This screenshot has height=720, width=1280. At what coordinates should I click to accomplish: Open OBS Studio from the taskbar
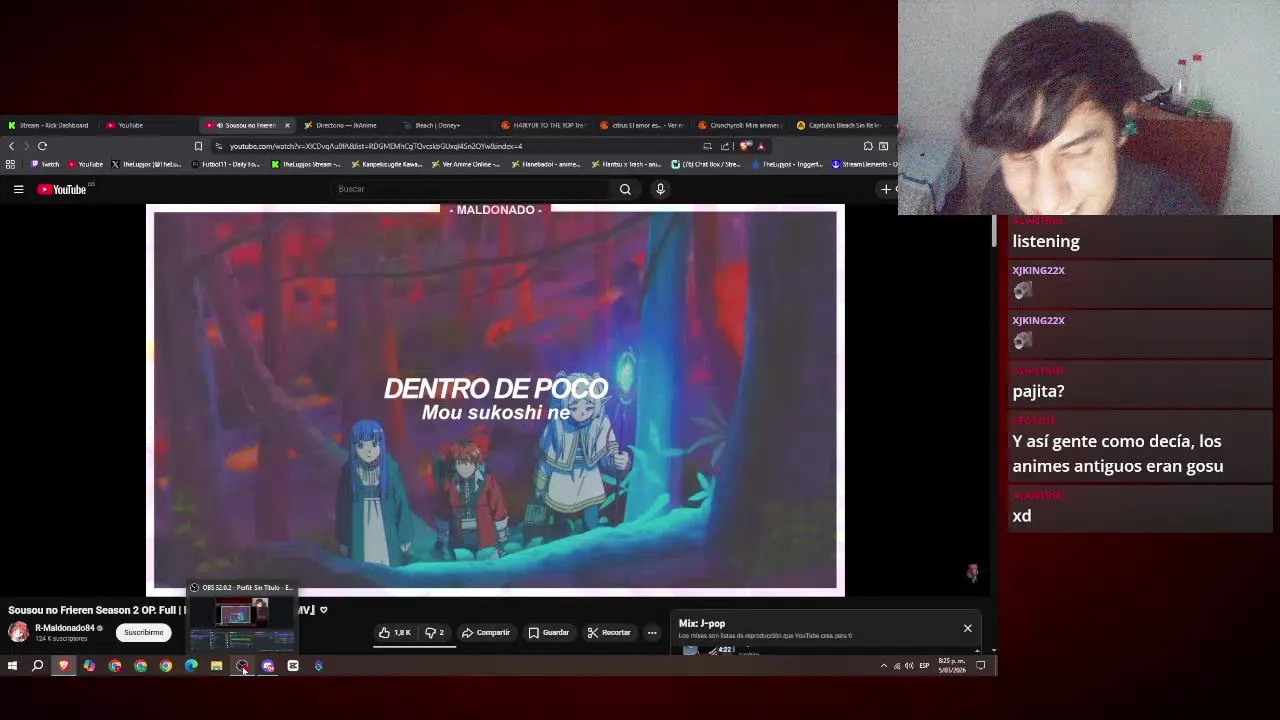[242, 666]
